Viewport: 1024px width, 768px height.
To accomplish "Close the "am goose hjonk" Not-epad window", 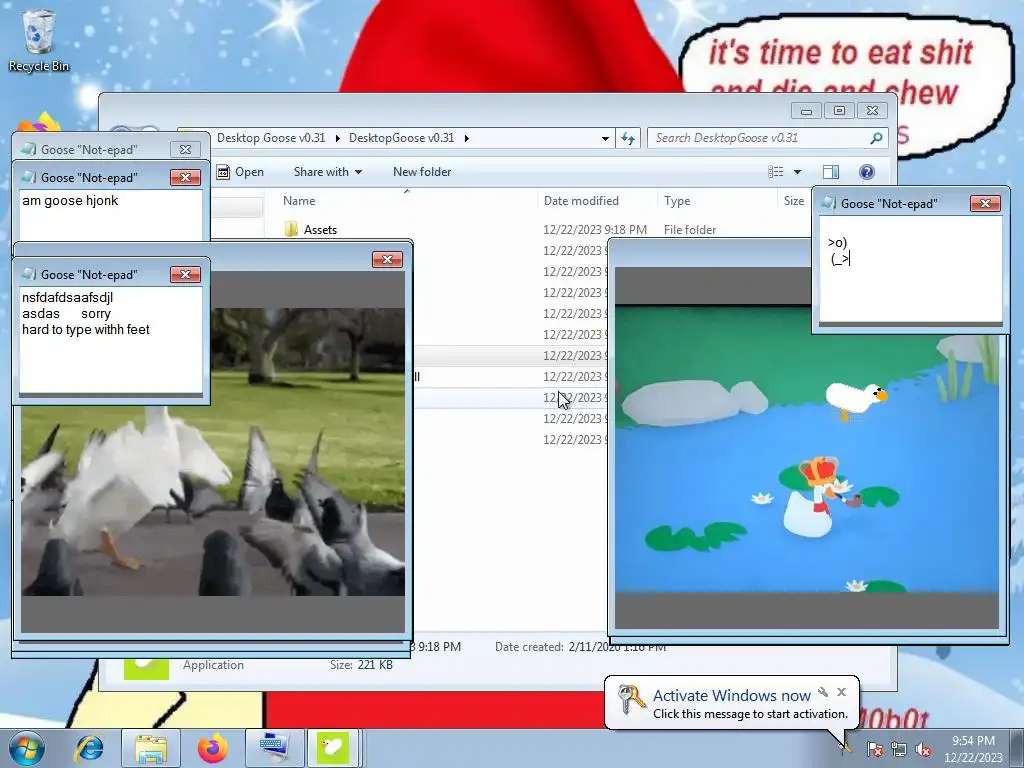I will pyautogui.click(x=185, y=178).
